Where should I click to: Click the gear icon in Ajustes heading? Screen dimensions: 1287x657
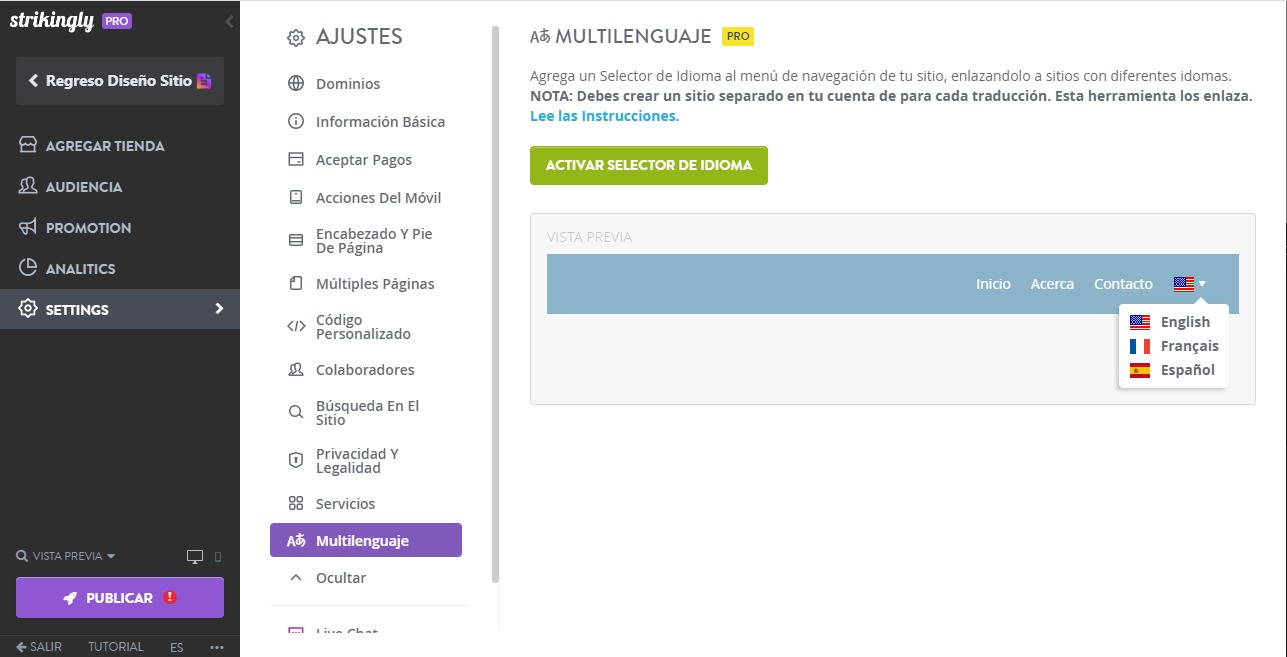(x=296, y=38)
